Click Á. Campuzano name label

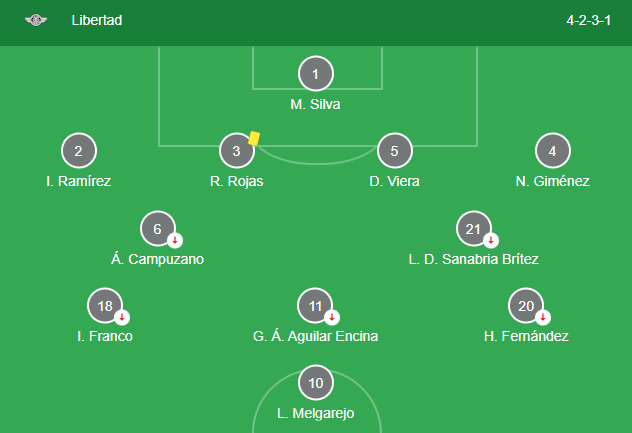158,259
